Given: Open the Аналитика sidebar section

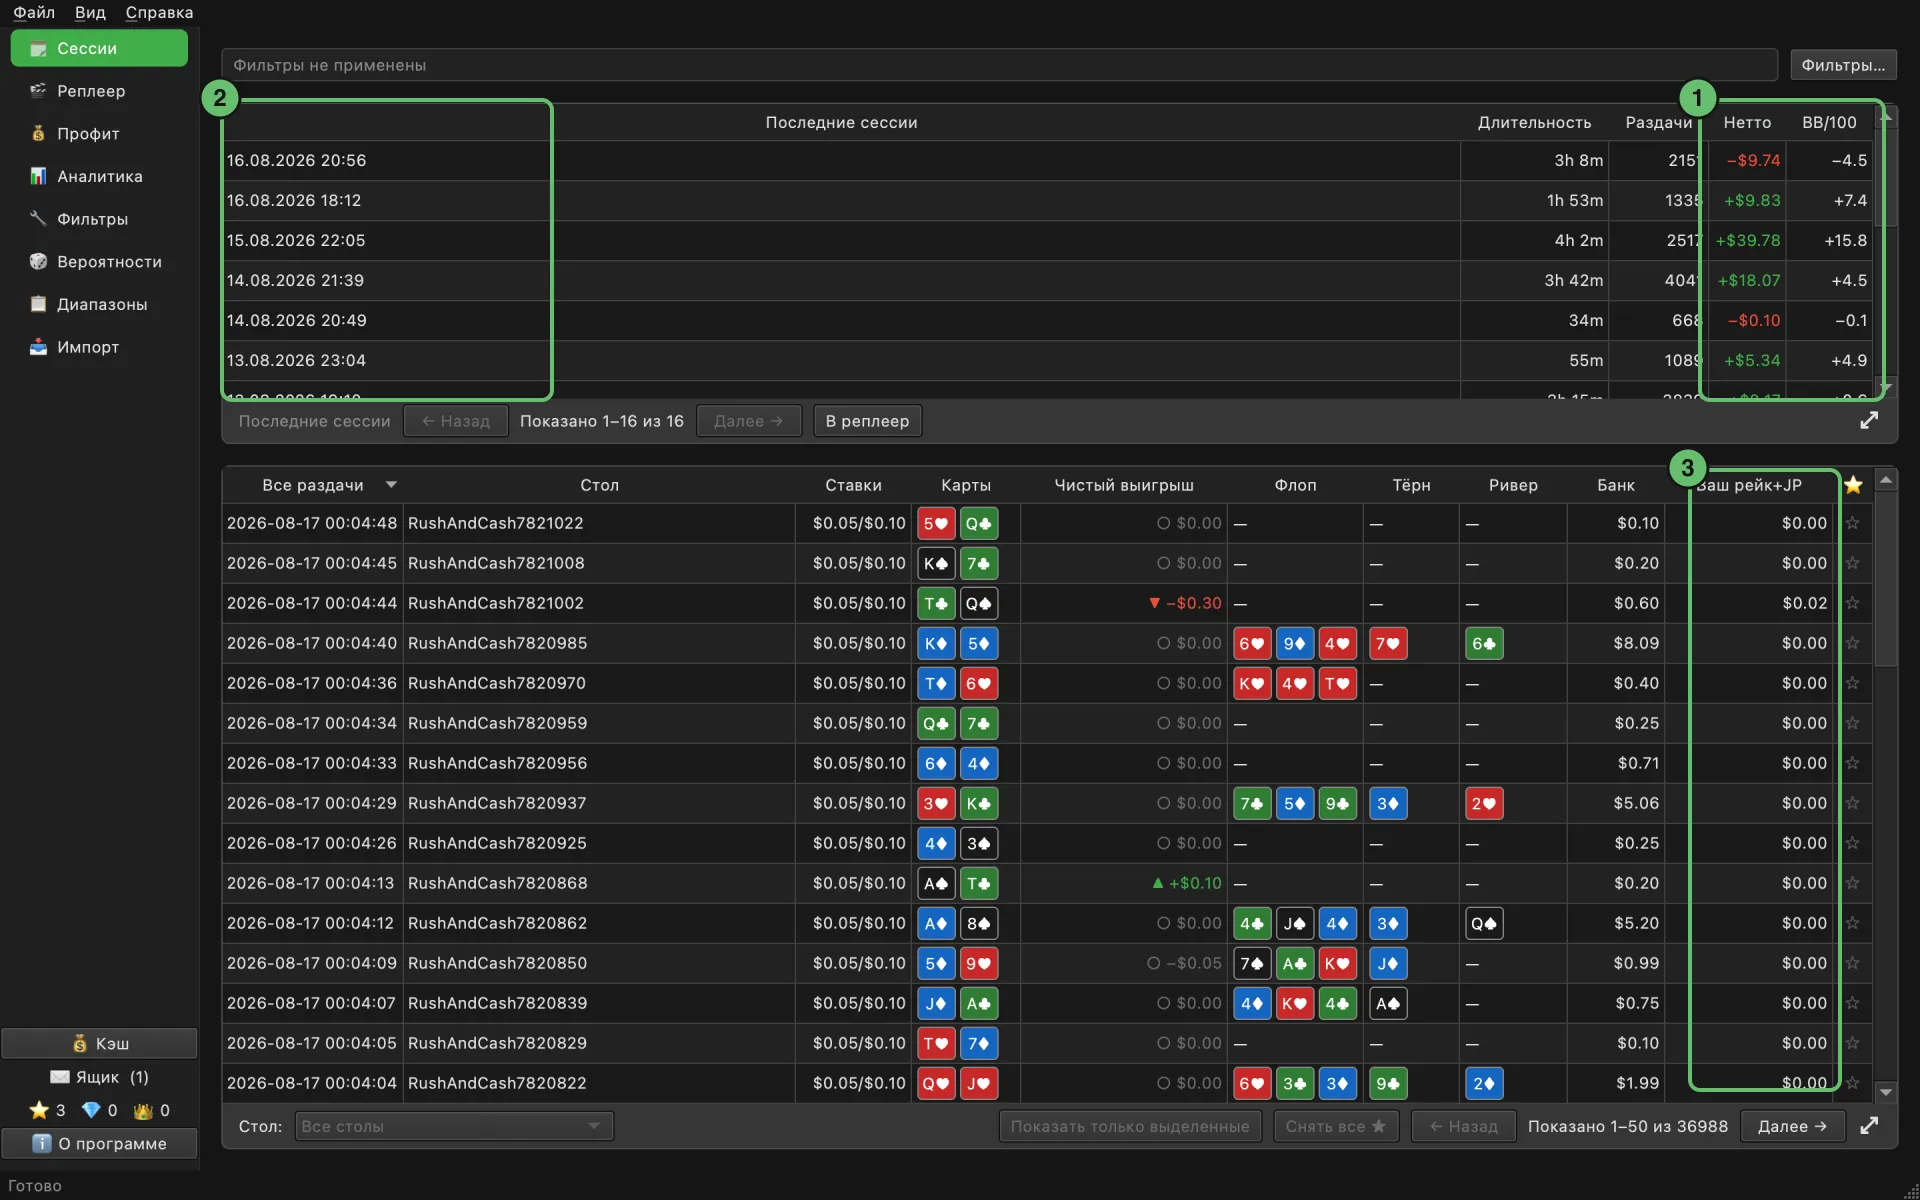Looking at the screenshot, I should point(98,176).
